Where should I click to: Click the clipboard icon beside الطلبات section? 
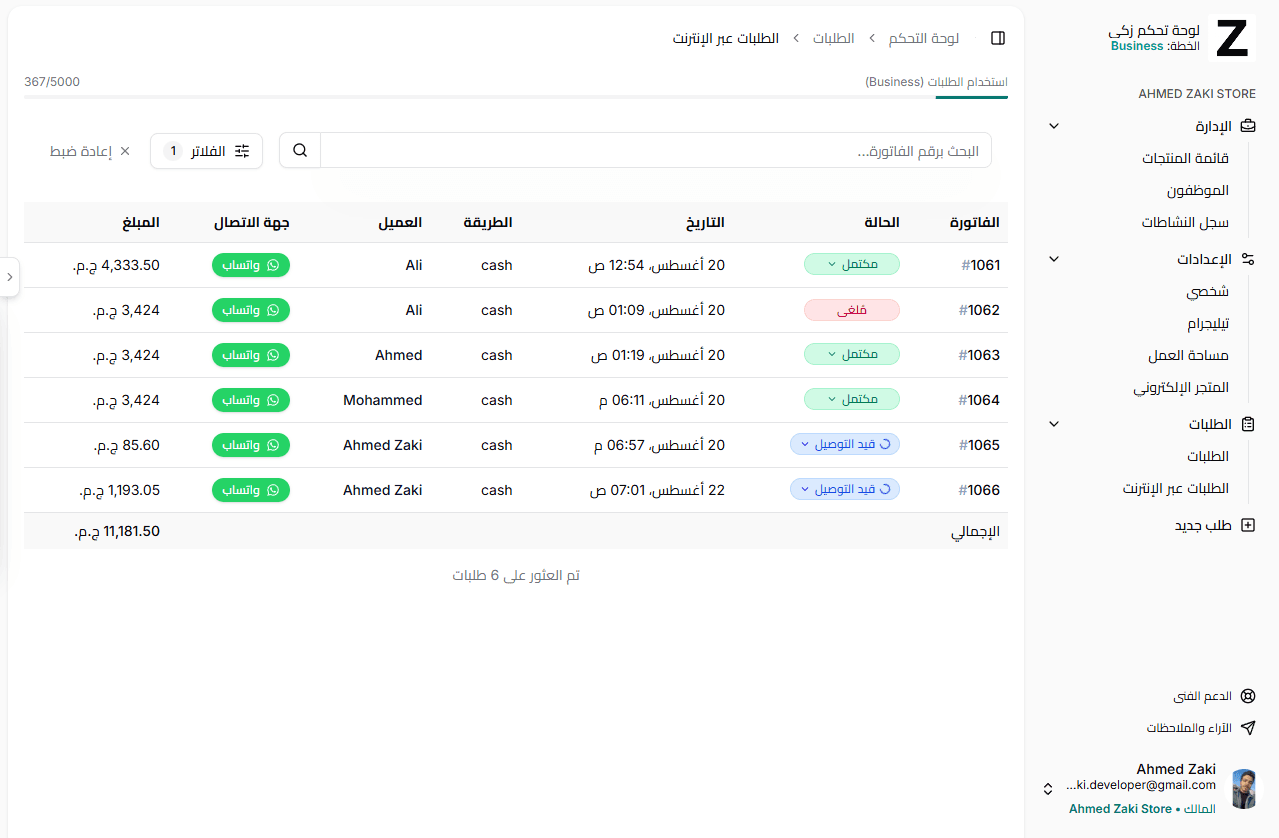coord(1247,424)
